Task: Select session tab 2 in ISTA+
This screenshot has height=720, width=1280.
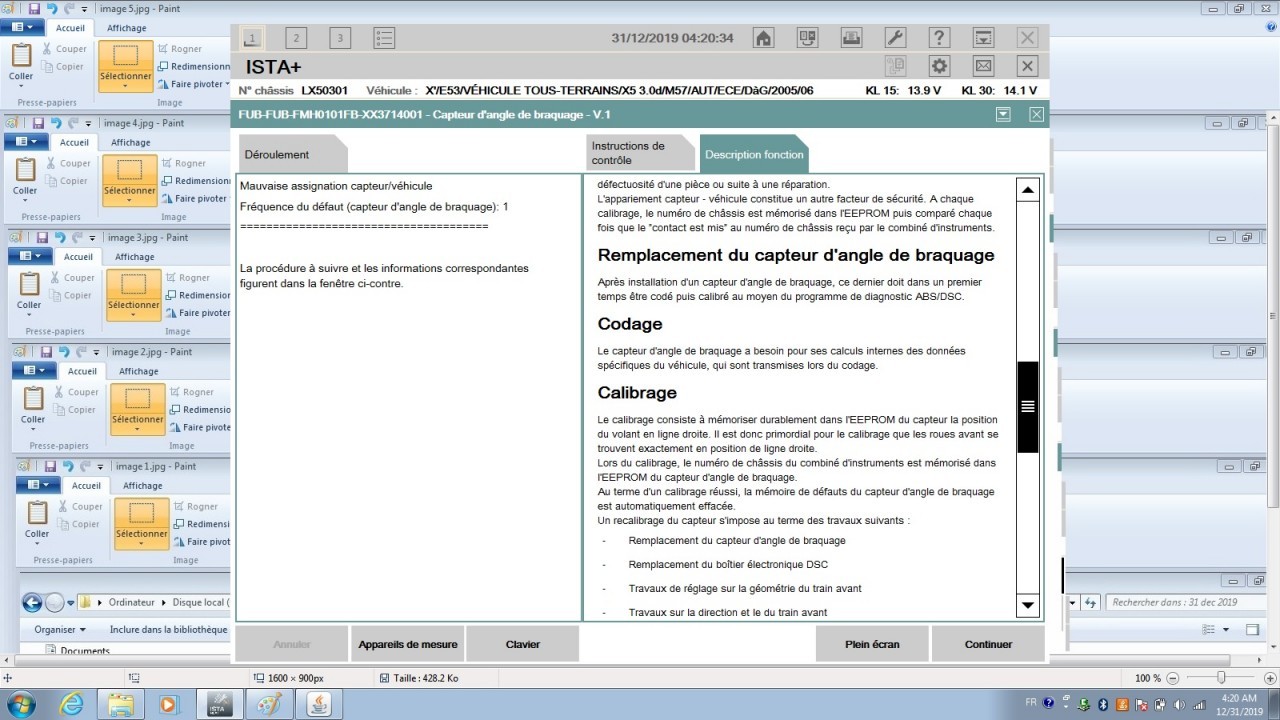Action: click(x=296, y=38)
